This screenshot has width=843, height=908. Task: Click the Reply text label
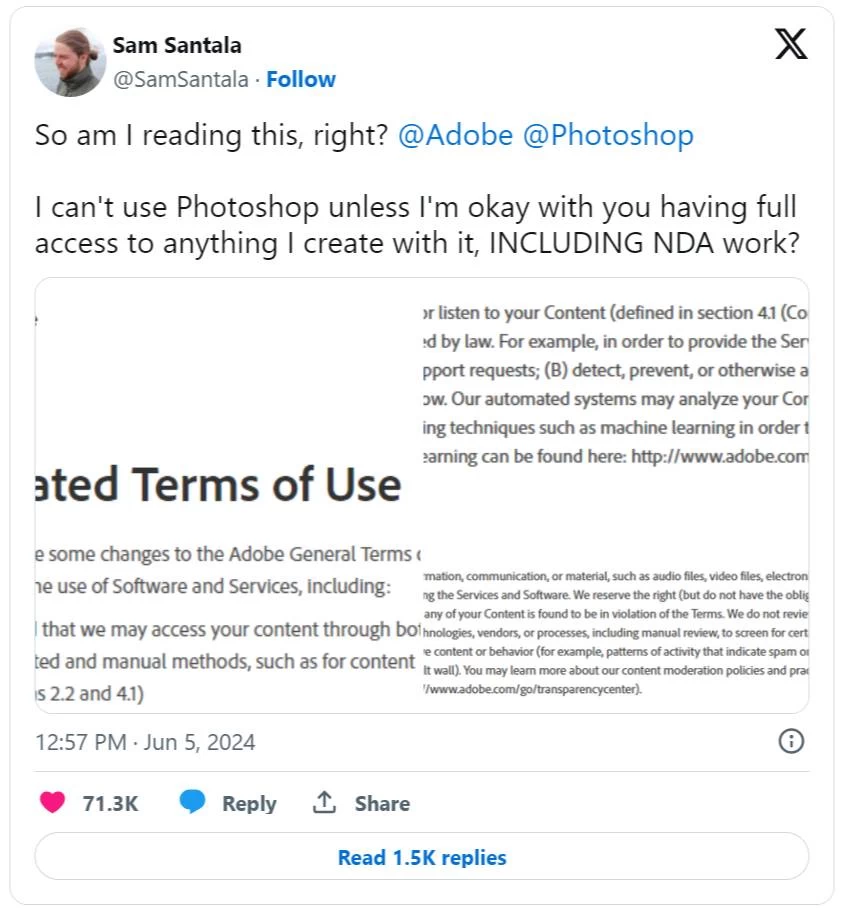coord(250,804)
